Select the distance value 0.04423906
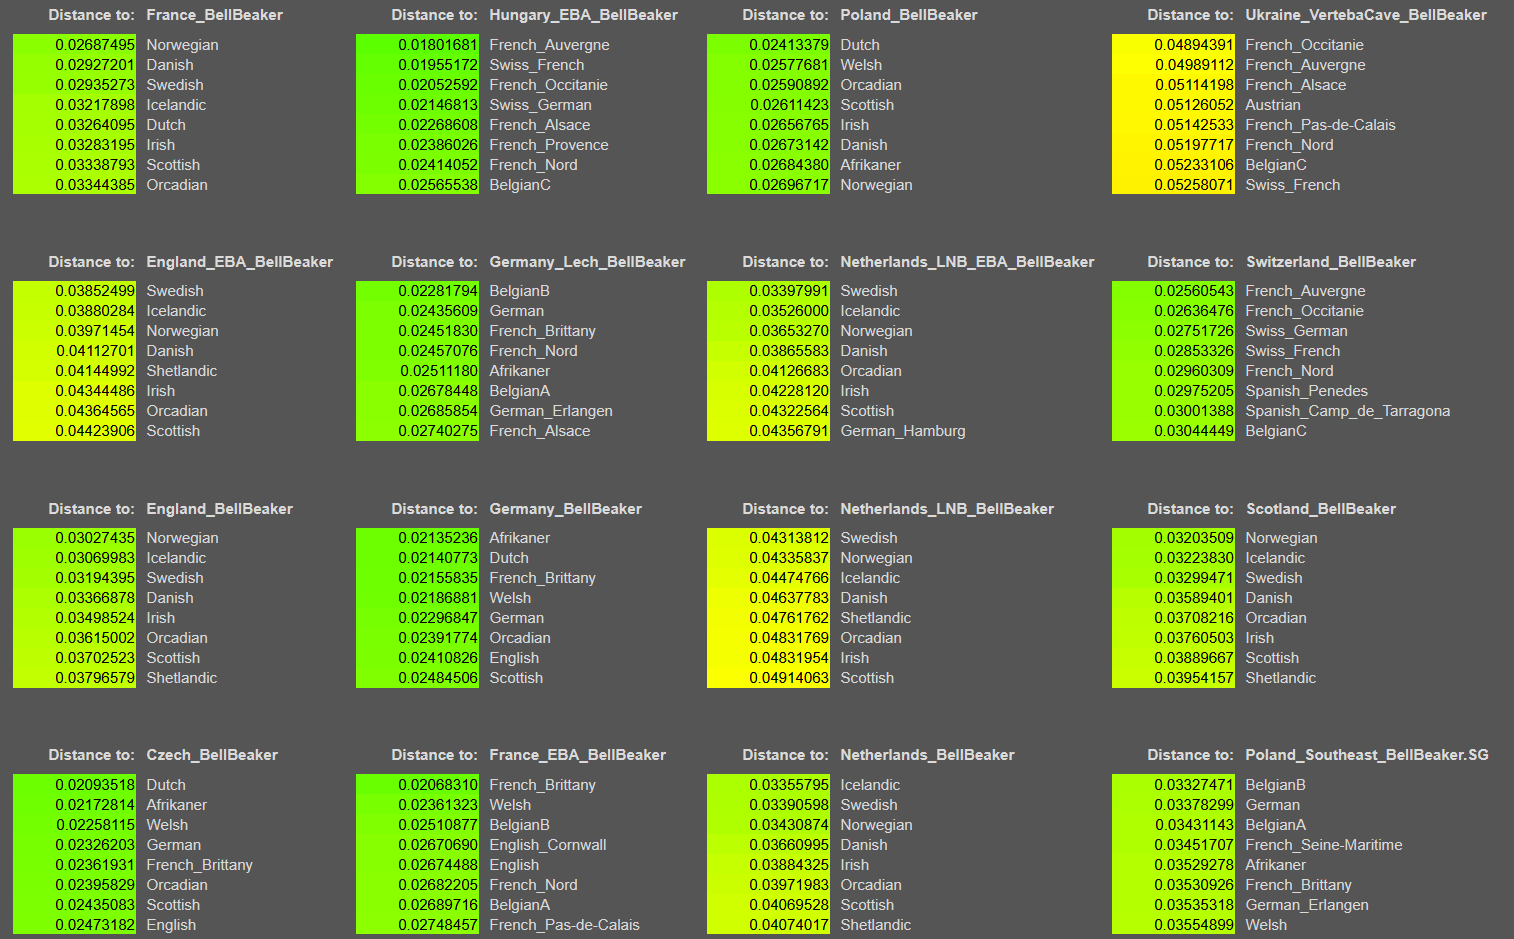This screenshot has width=1514, height=939. pos(95,431)
